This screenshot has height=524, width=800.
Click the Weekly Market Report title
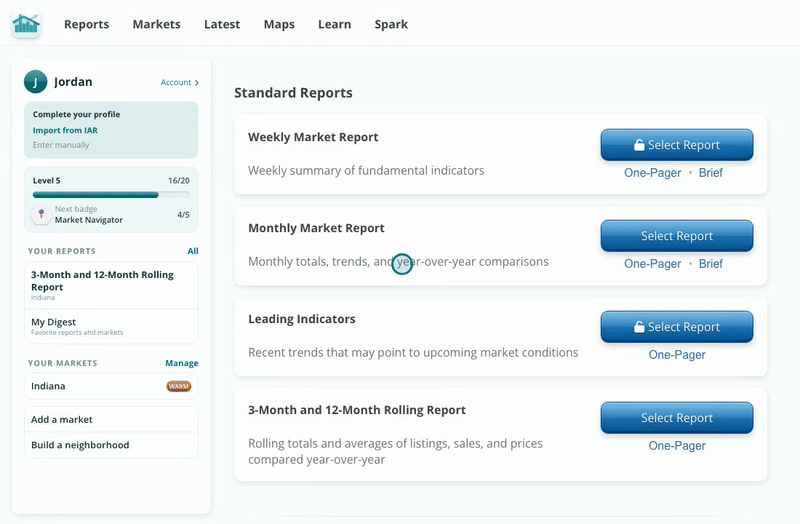tap(313, 137)
